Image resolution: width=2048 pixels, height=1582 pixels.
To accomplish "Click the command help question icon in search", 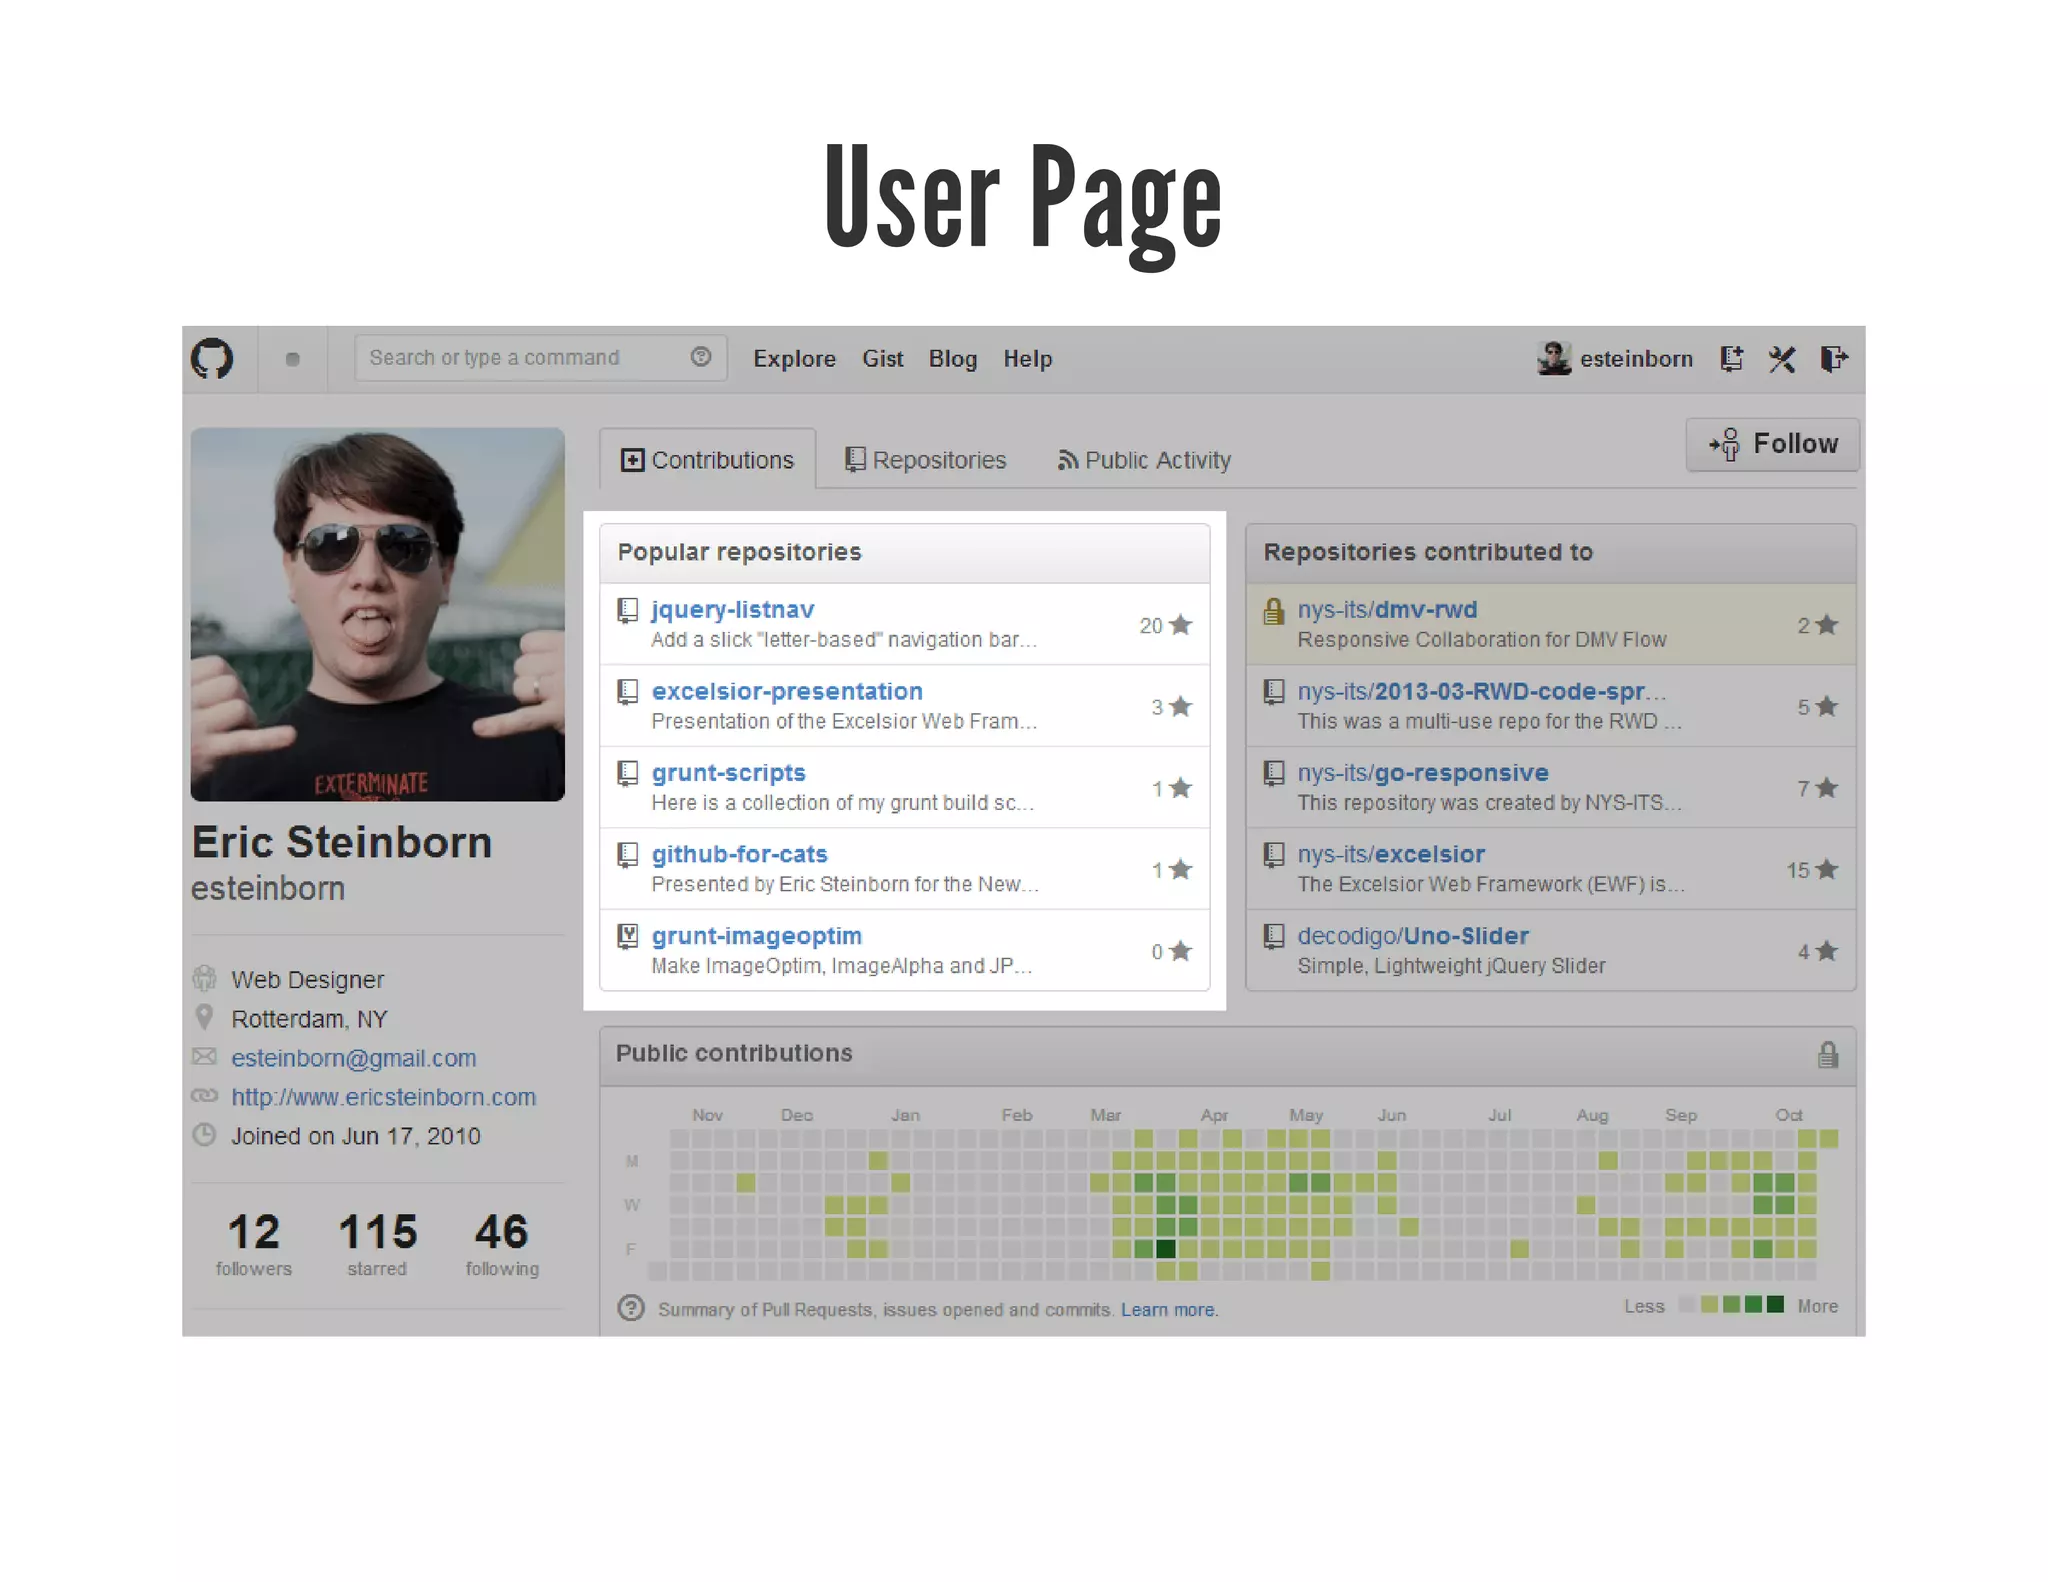I will coord(701,357).
